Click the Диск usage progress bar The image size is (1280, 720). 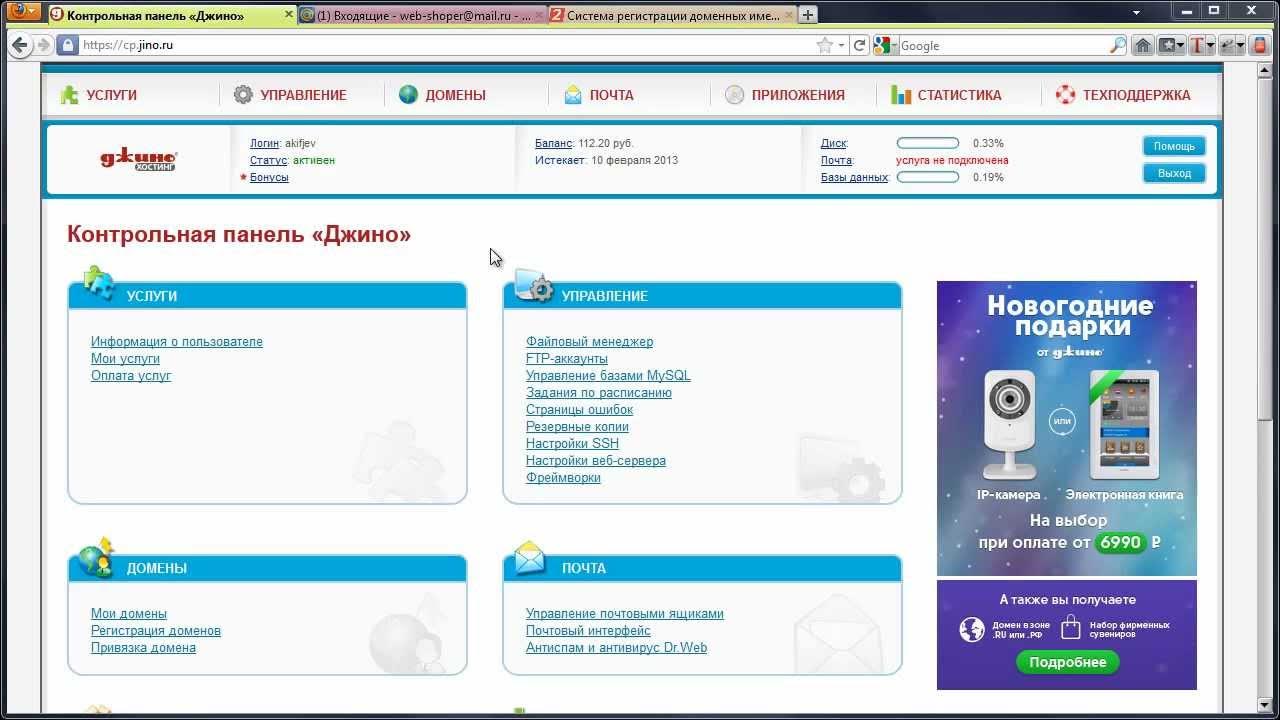coord(927,143)
